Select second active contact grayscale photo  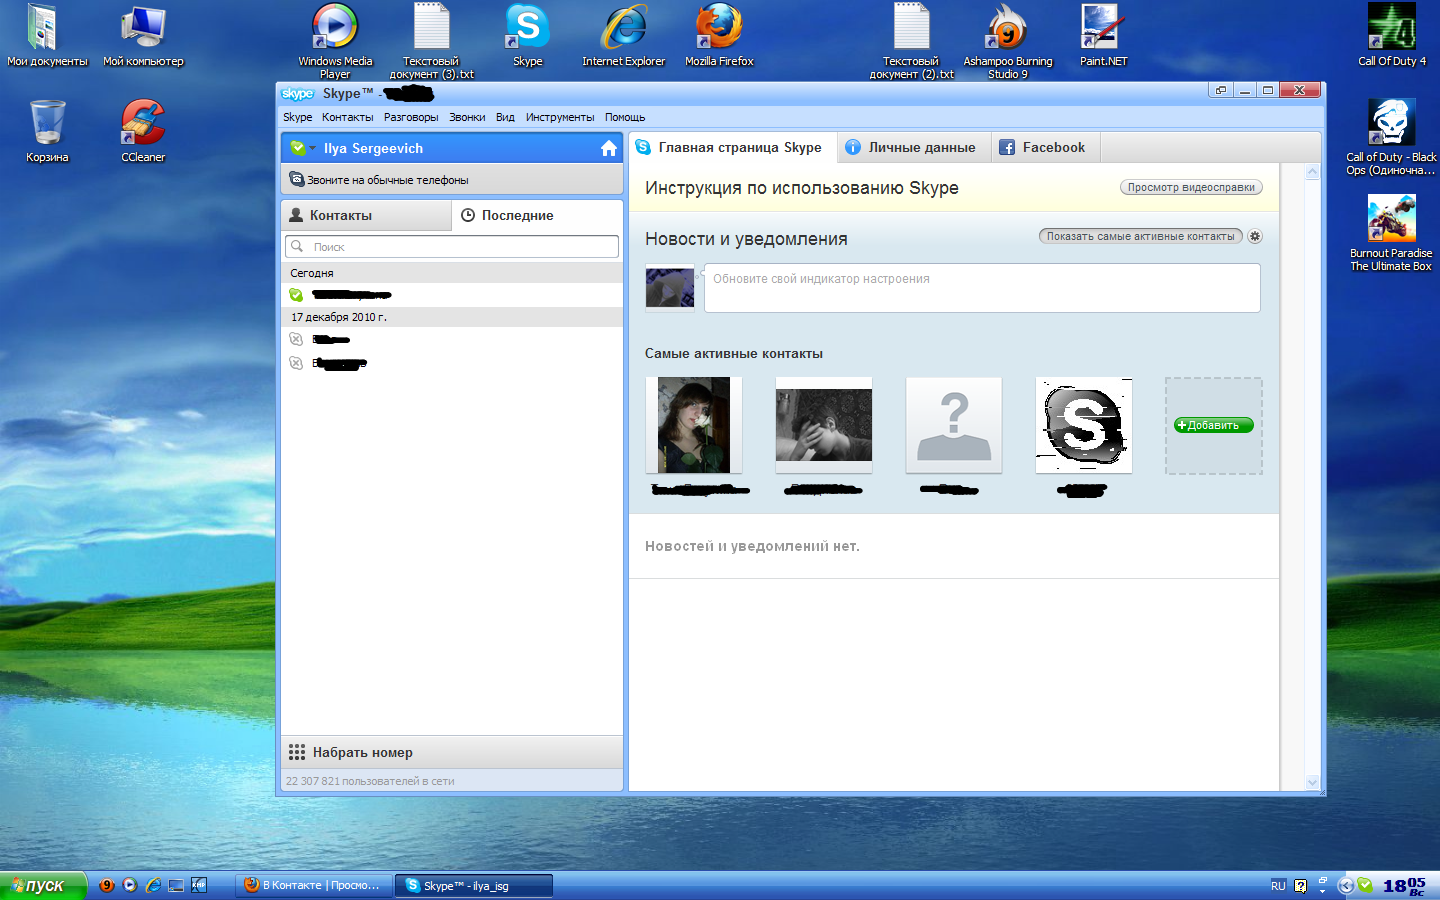tap(824, 425)
